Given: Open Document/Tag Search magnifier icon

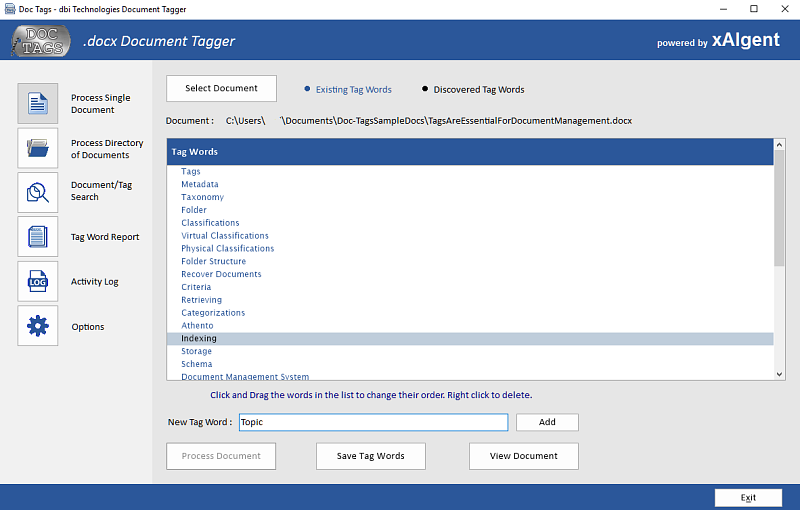Looking at the screenshot, I should point(38,192).
